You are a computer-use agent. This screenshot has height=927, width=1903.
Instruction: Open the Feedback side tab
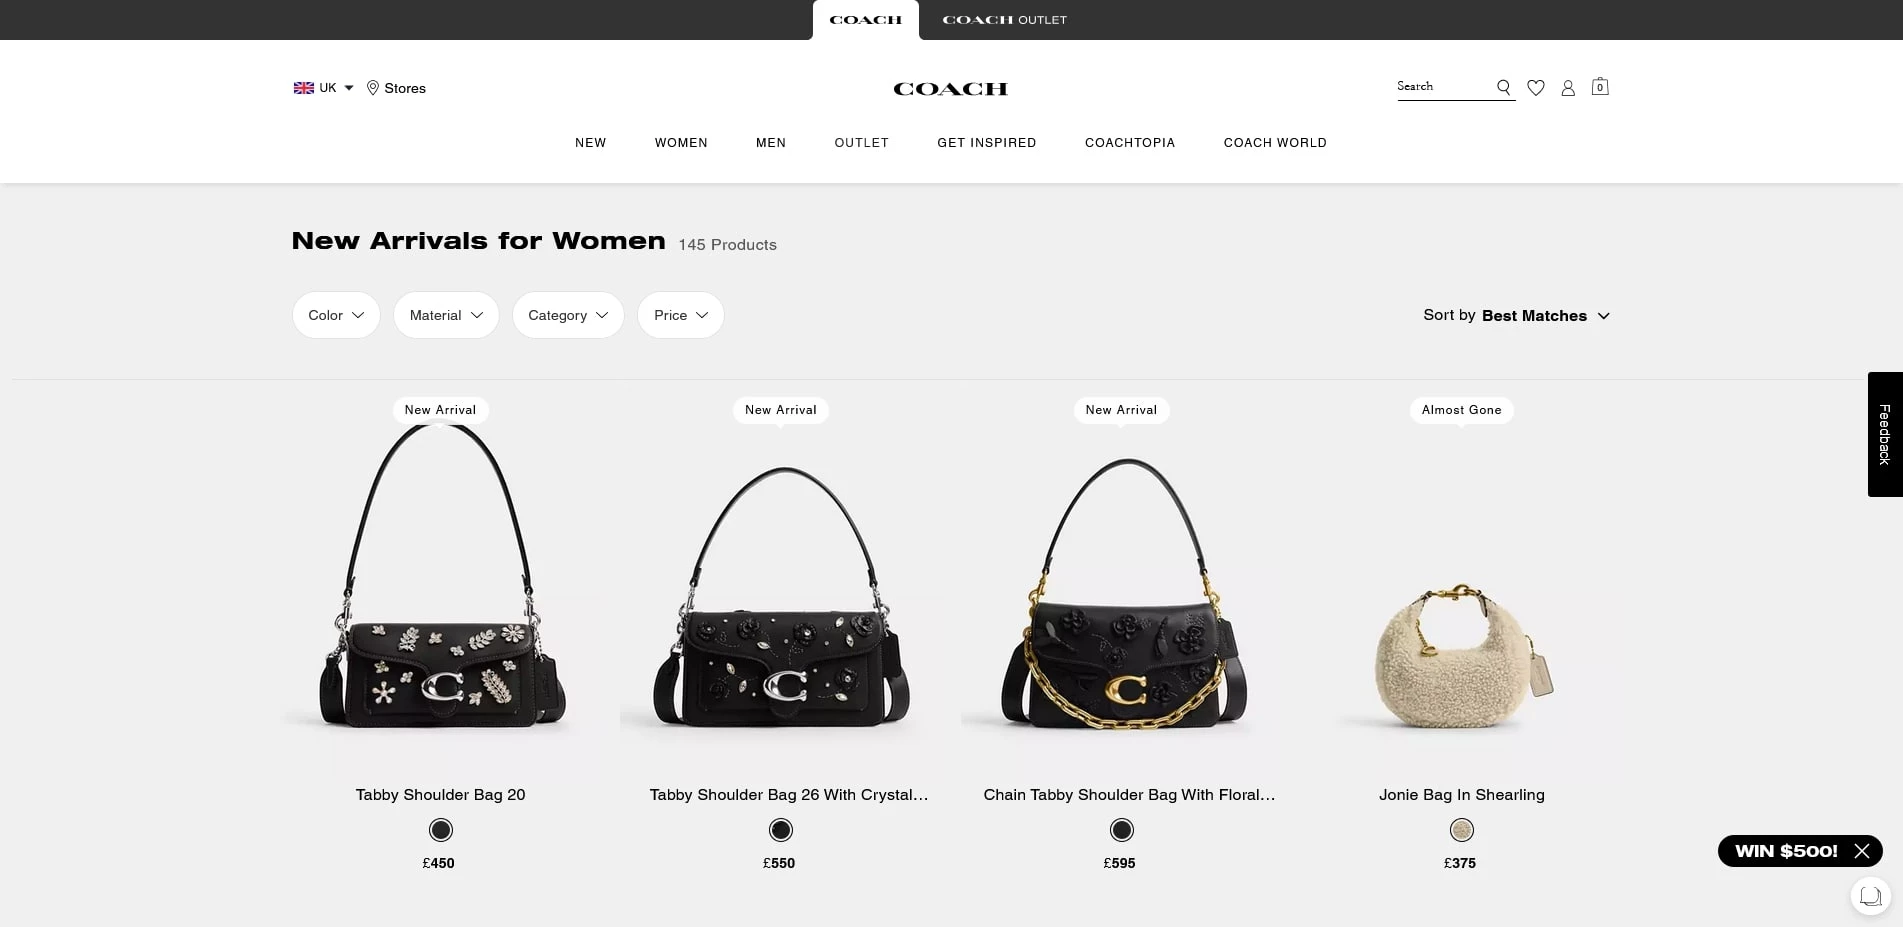pyautogui.click(x=1885, y=434)
